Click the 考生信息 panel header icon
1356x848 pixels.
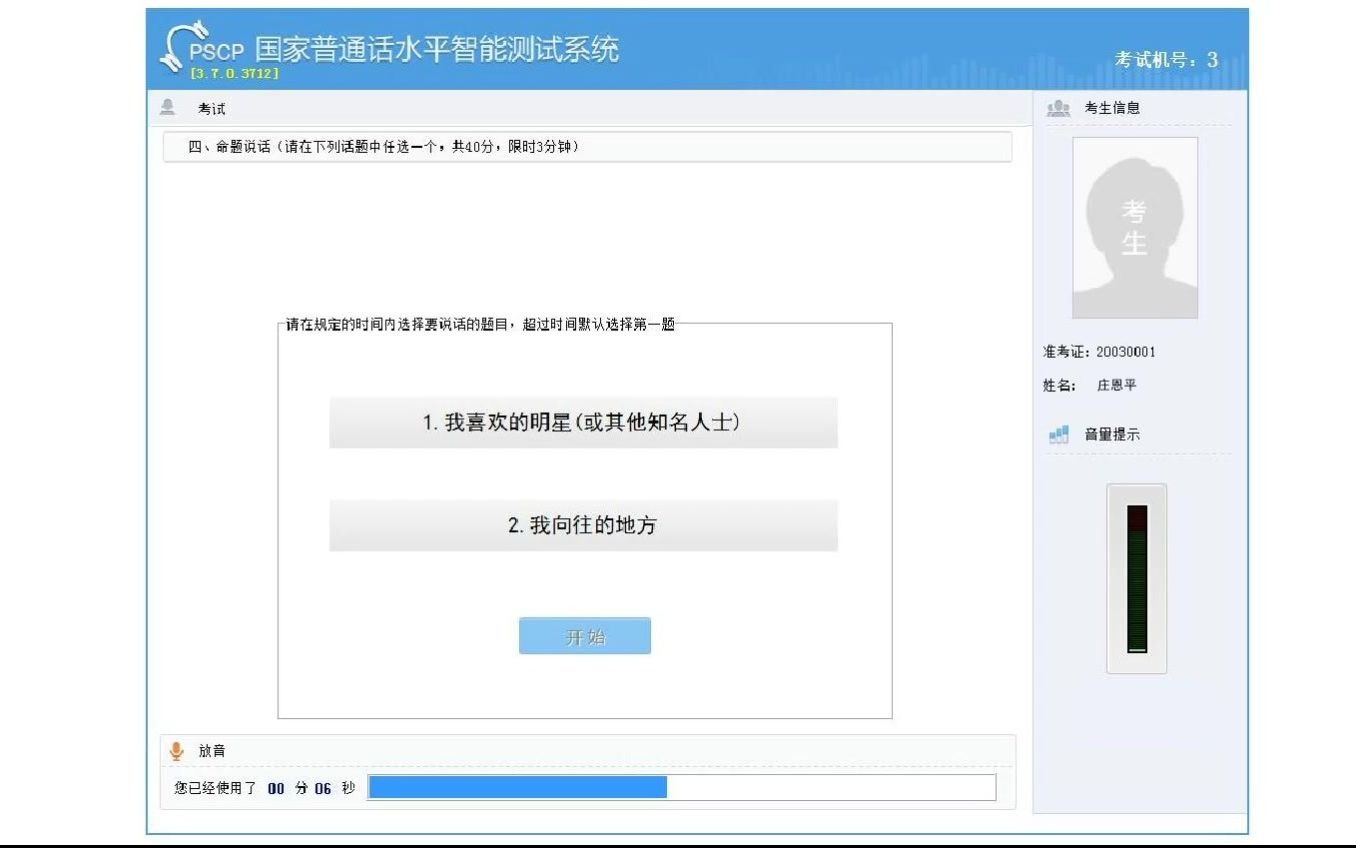(x=1059, y=107)
